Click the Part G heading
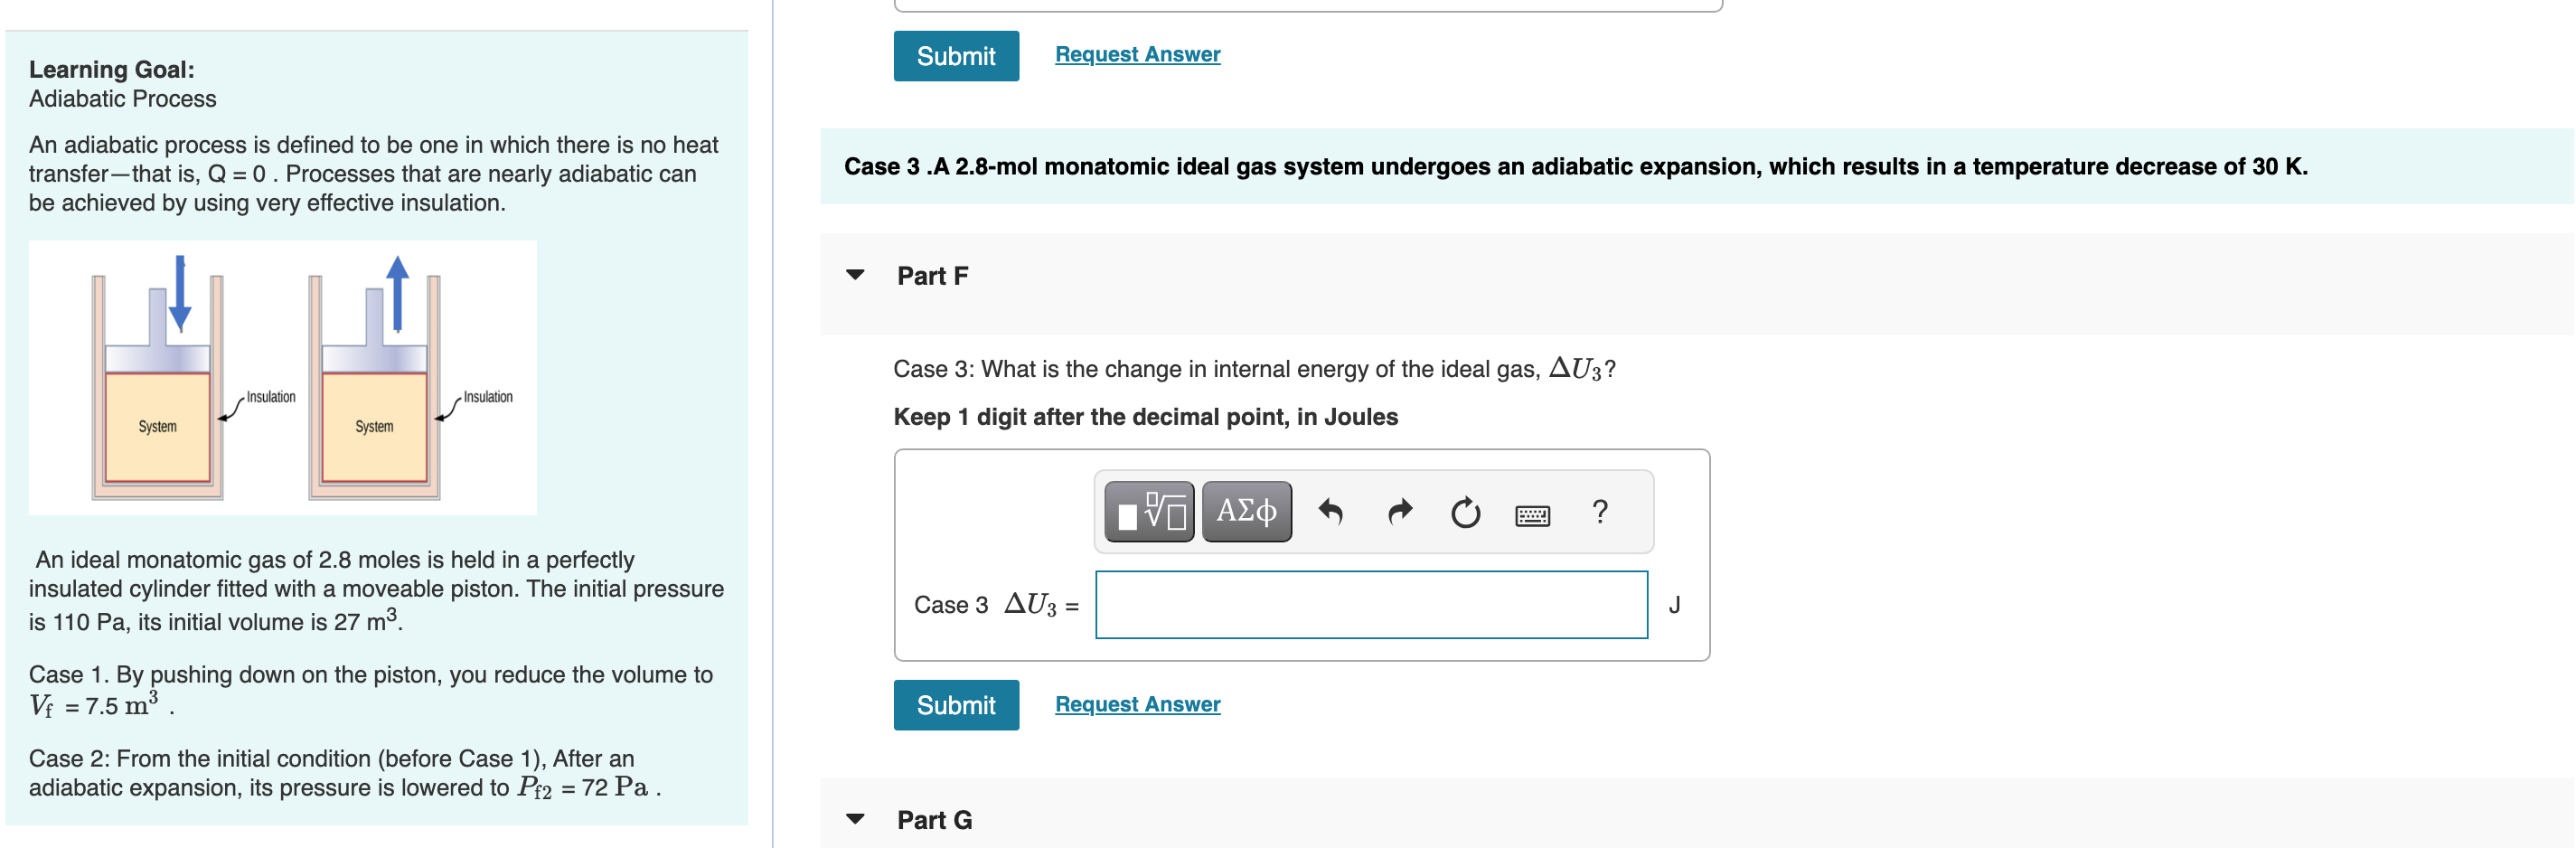The height and width of the screenshot is (848, 2576). click(935, 819)
